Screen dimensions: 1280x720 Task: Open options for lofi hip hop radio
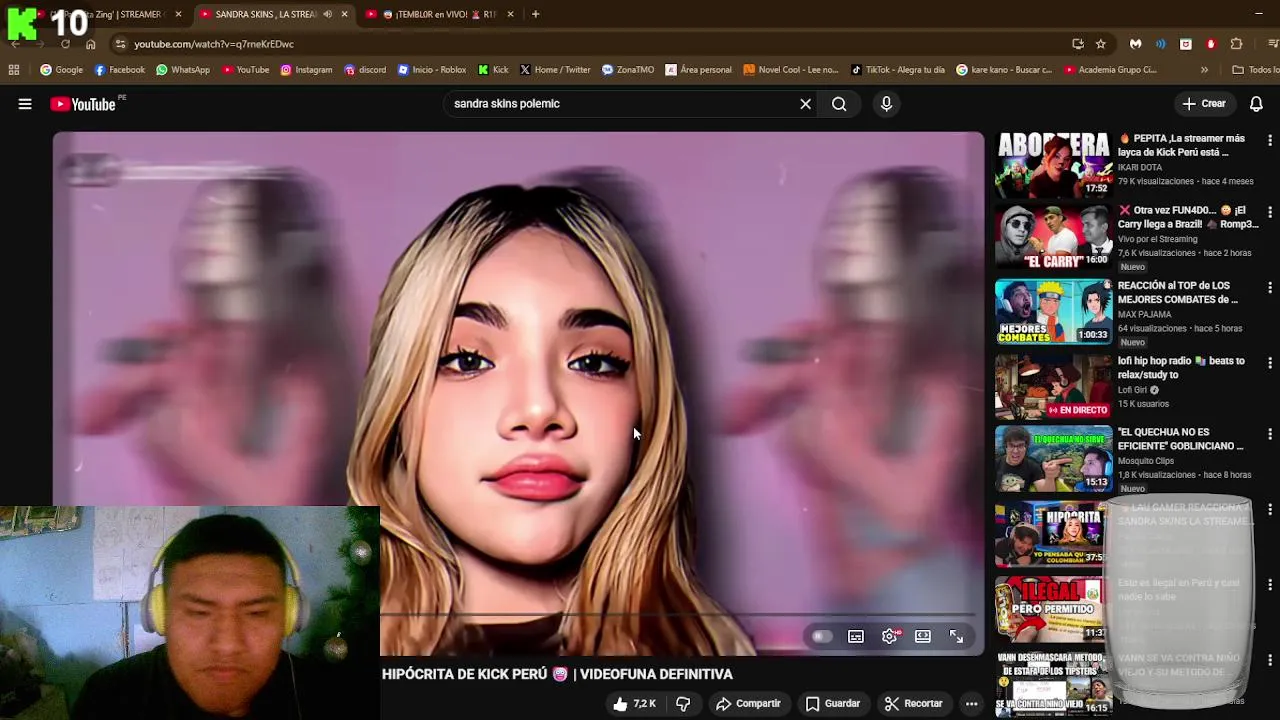click(x=1270, y=363)
